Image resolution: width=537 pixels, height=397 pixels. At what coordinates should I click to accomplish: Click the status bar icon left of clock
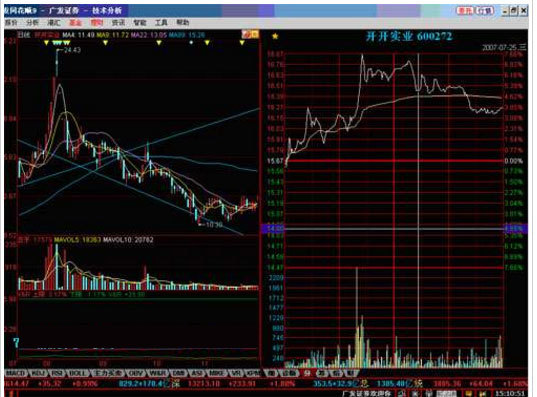pos(483,393)
